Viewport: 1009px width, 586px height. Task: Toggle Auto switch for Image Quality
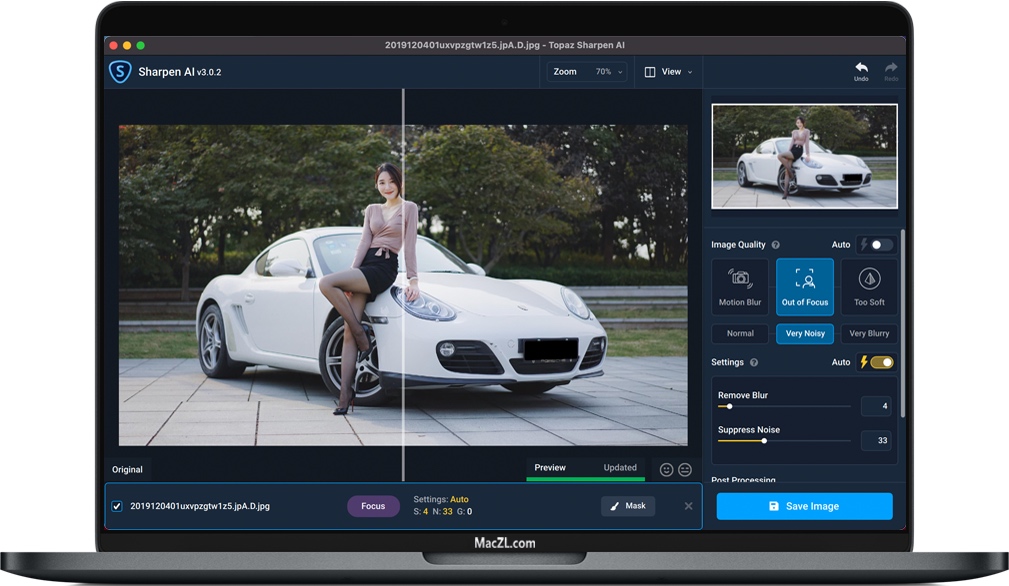click(874, 244)
